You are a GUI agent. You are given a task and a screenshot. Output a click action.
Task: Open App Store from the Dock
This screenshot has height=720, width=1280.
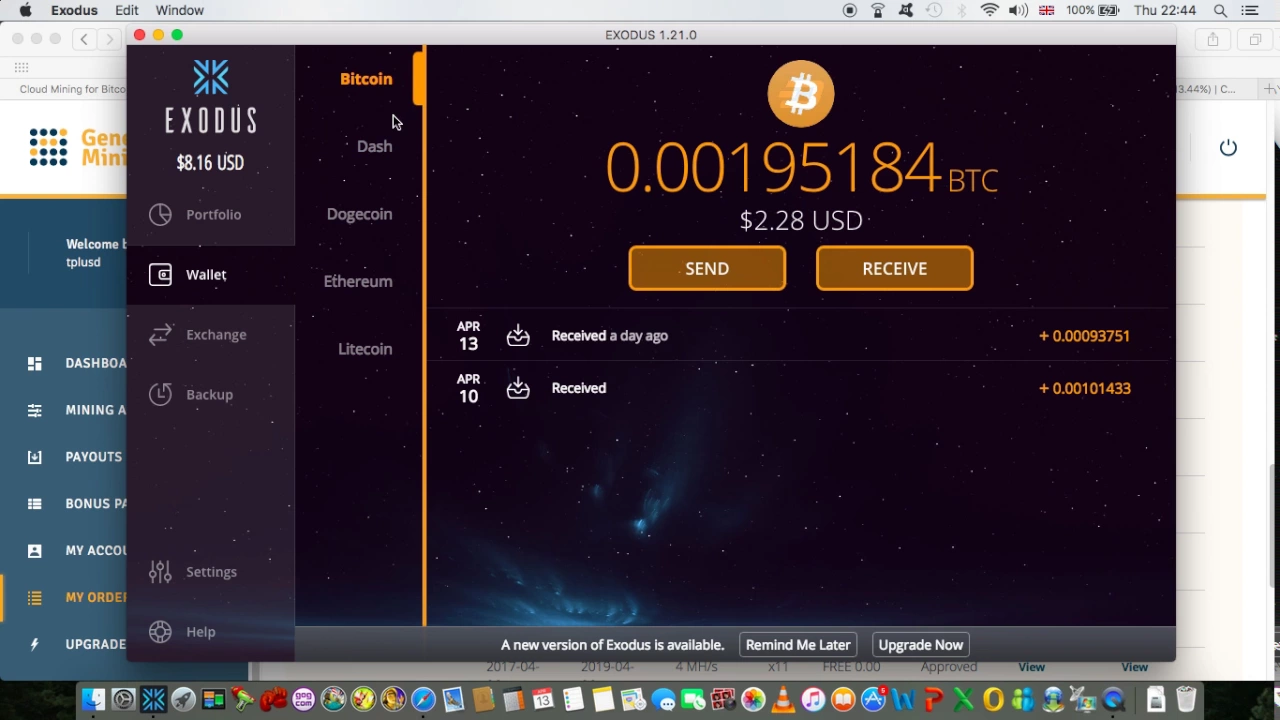[873, 699]
